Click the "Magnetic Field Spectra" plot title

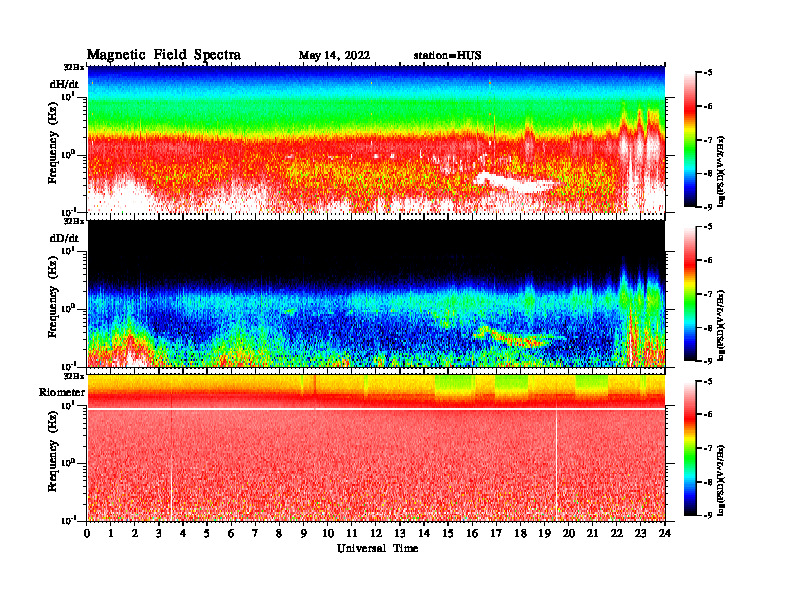point(164,55)
